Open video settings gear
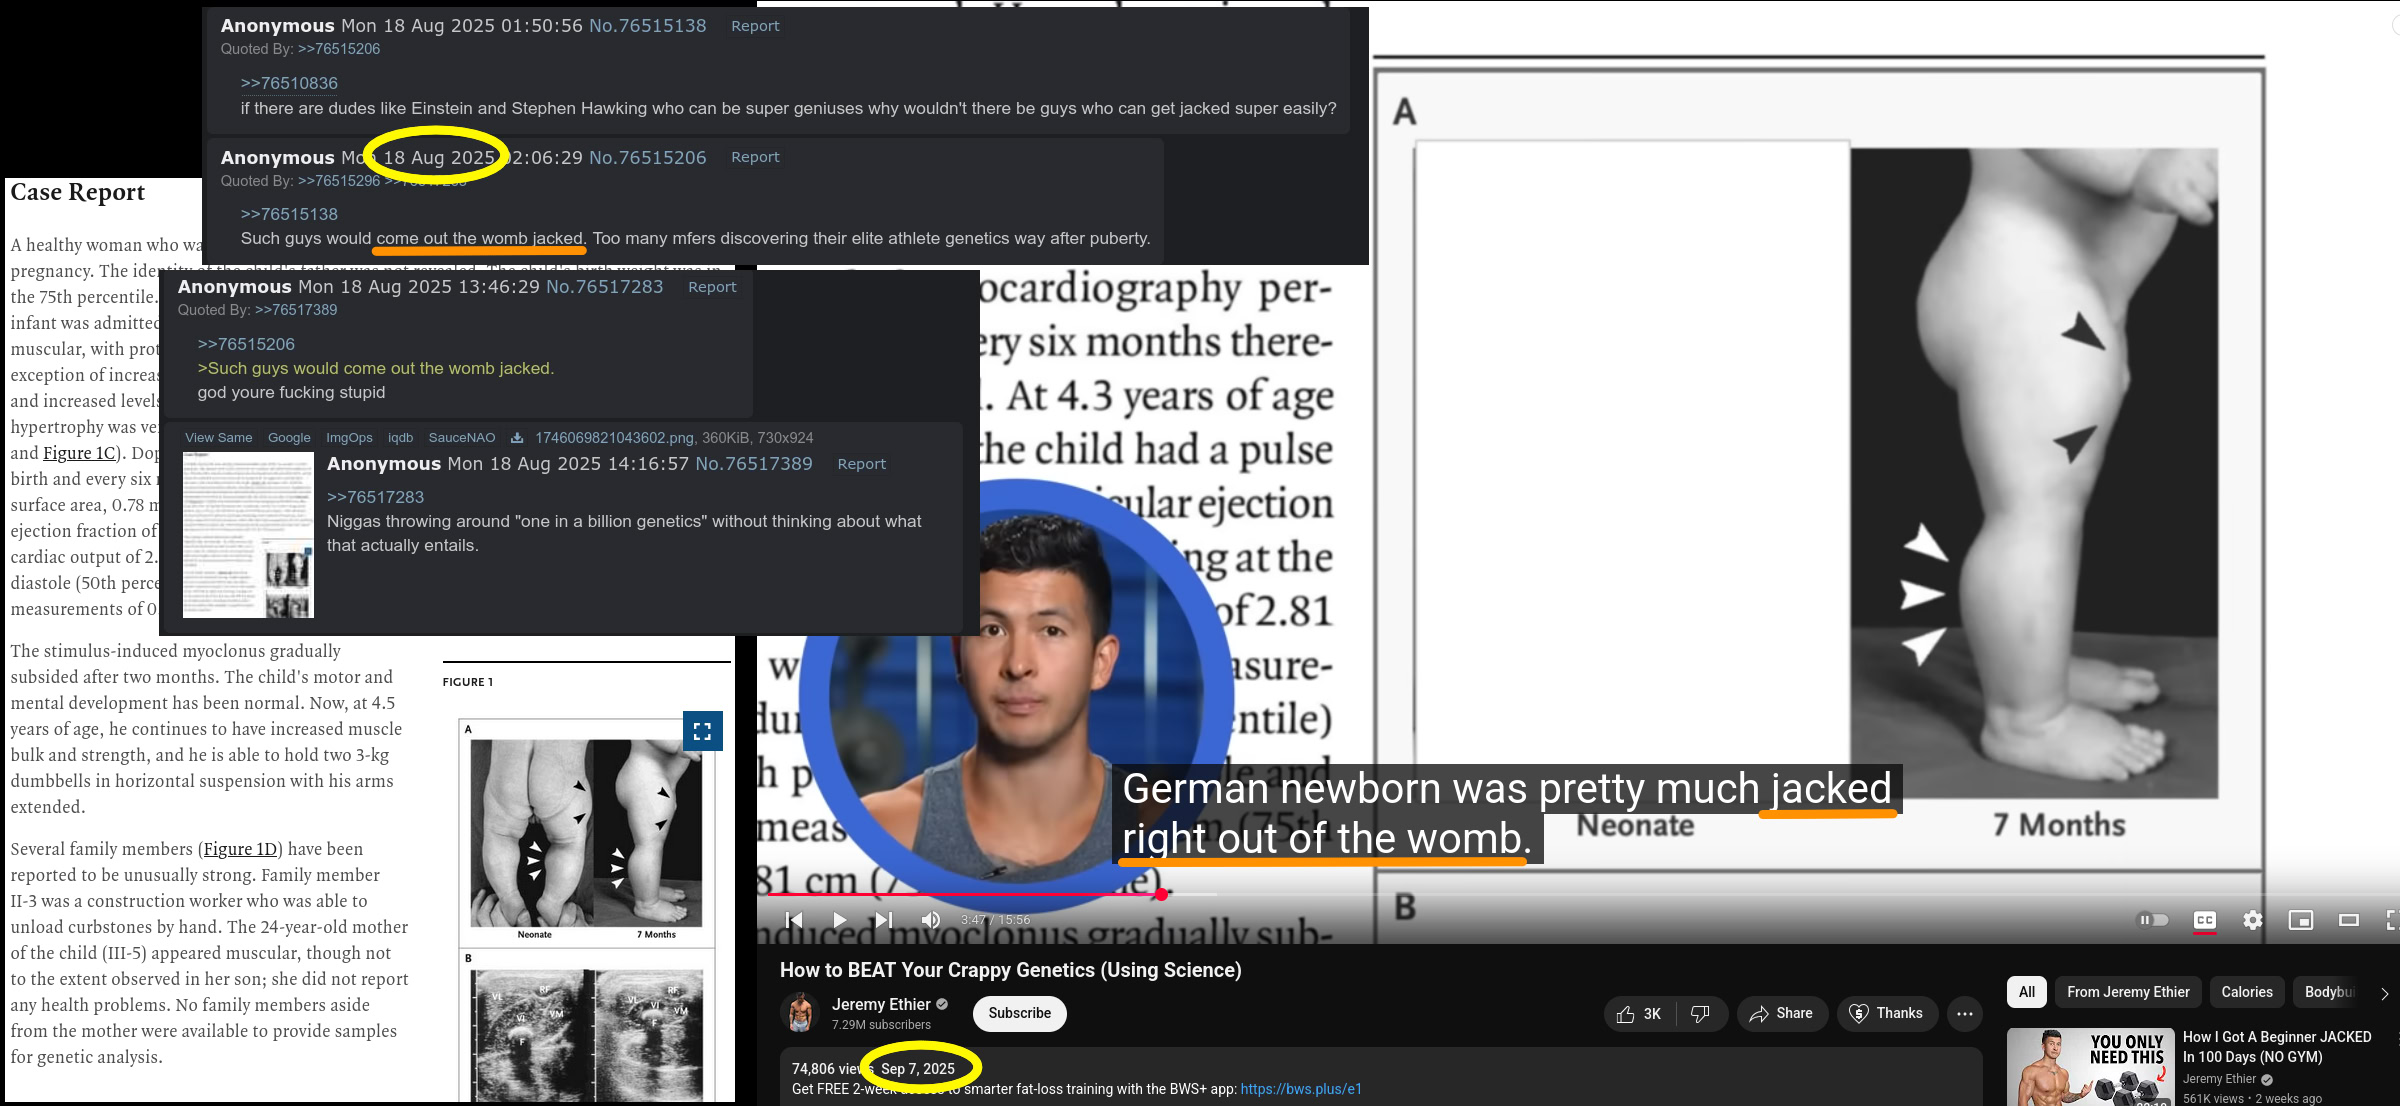The image size is (2400, 1106). coord(2252,920)
